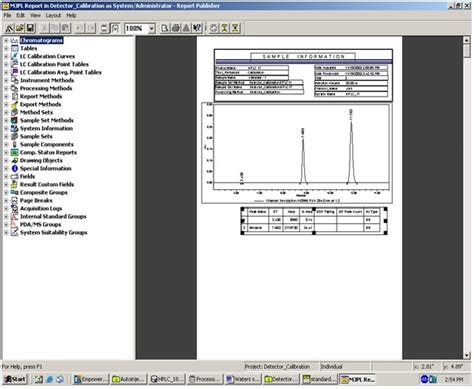
Task: Select Composite Groups tree item
Action: (x=44, y=192)
